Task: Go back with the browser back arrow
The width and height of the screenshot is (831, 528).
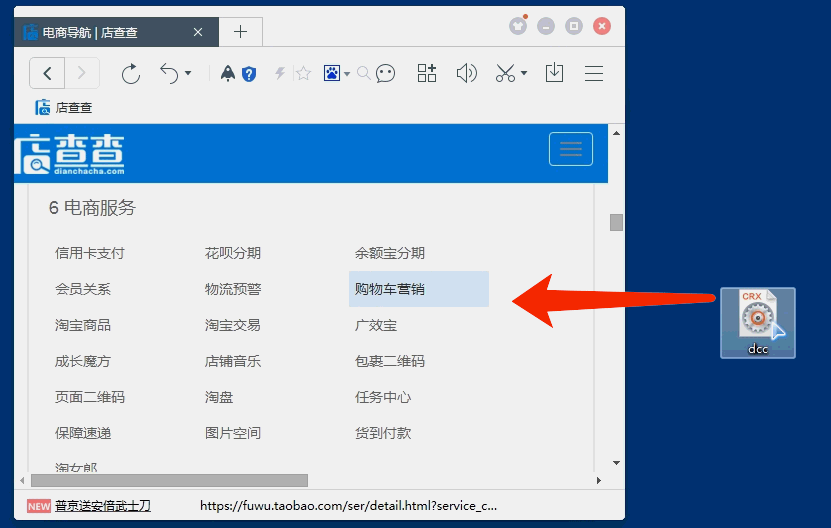Action: coord(47,73)
